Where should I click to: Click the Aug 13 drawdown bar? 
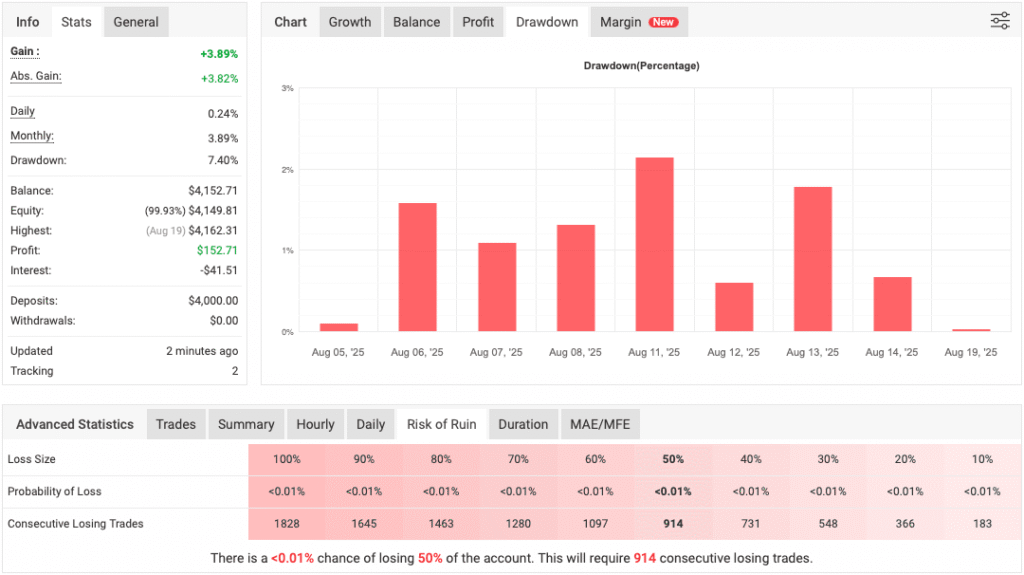(812, 259)
